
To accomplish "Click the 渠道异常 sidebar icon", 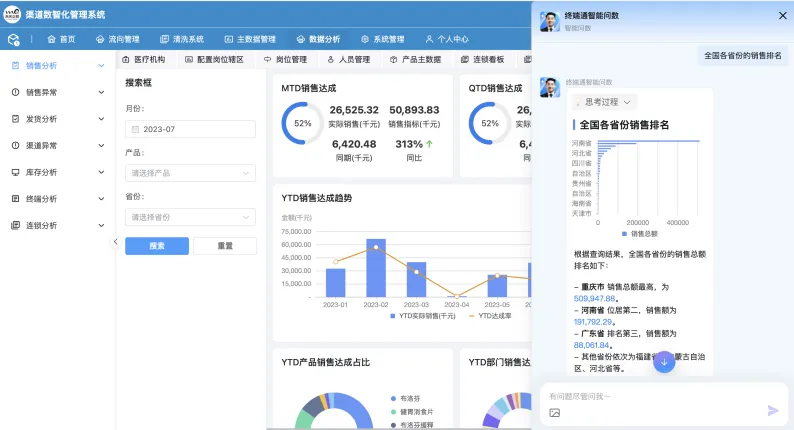I will coord(15,145).
